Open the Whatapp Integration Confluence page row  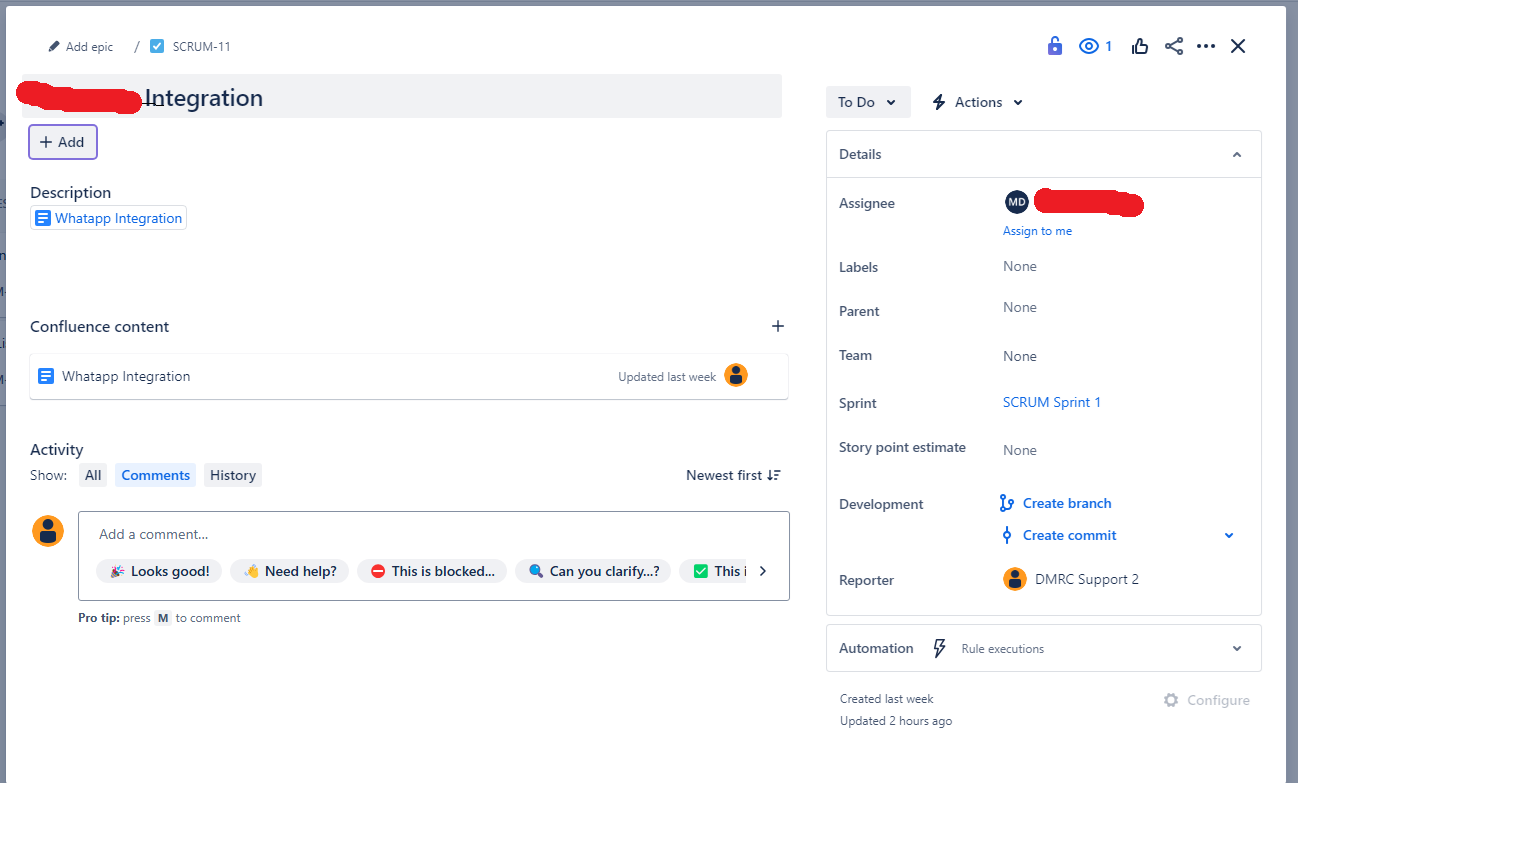pos(409,376)
